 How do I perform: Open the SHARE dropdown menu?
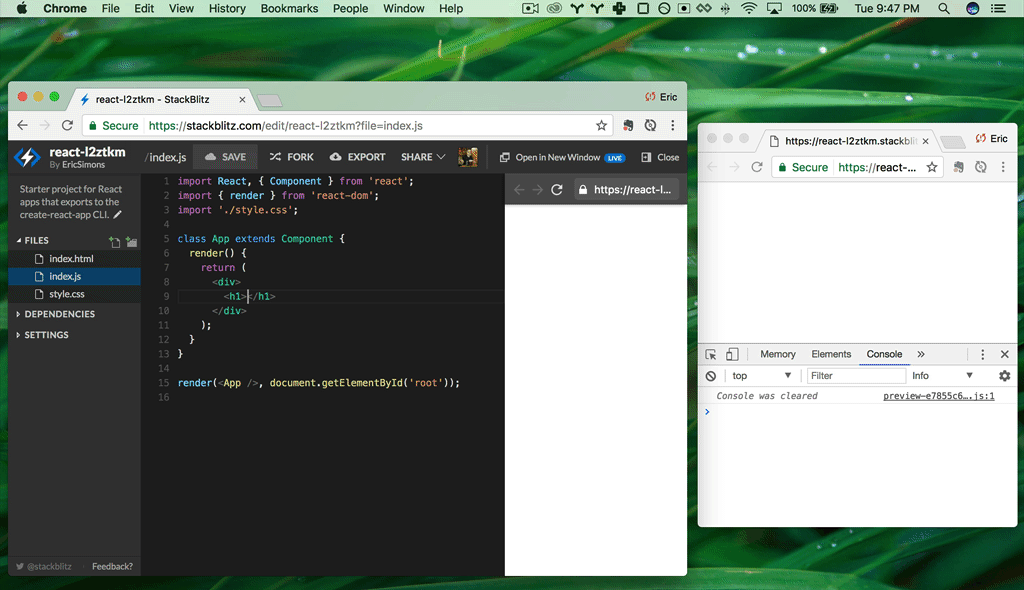pos(423,157)
